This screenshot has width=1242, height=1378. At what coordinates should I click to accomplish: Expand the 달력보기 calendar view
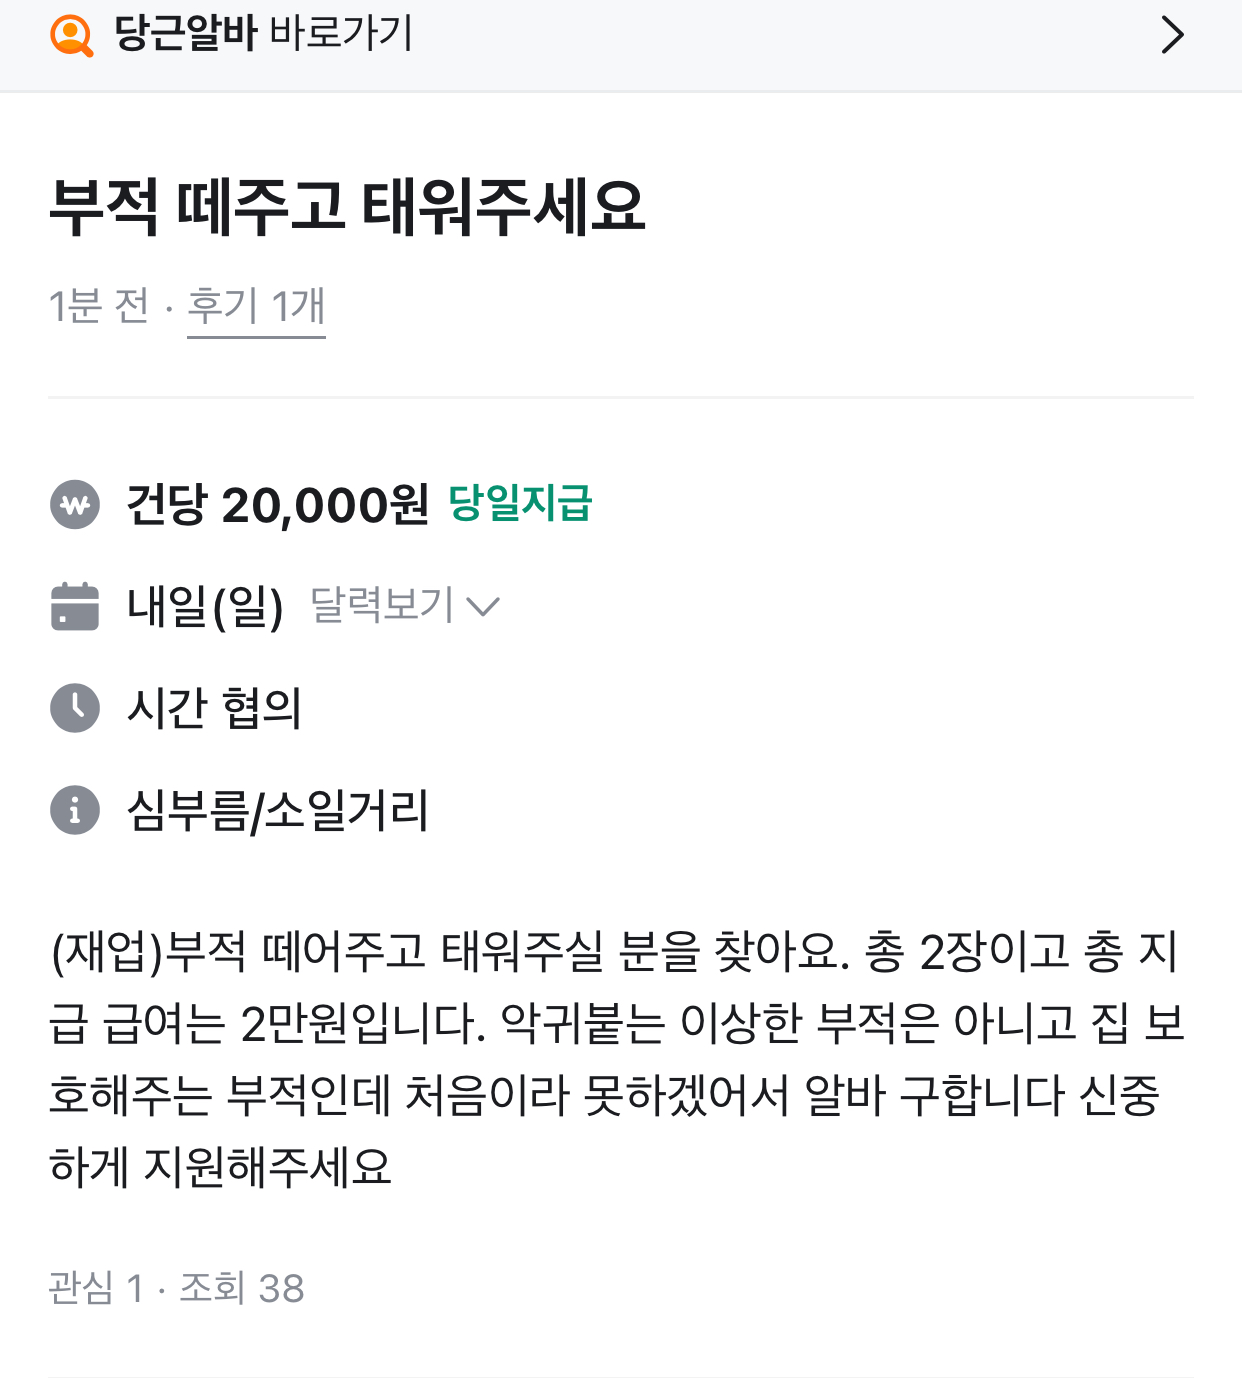(x=382, y=606)
